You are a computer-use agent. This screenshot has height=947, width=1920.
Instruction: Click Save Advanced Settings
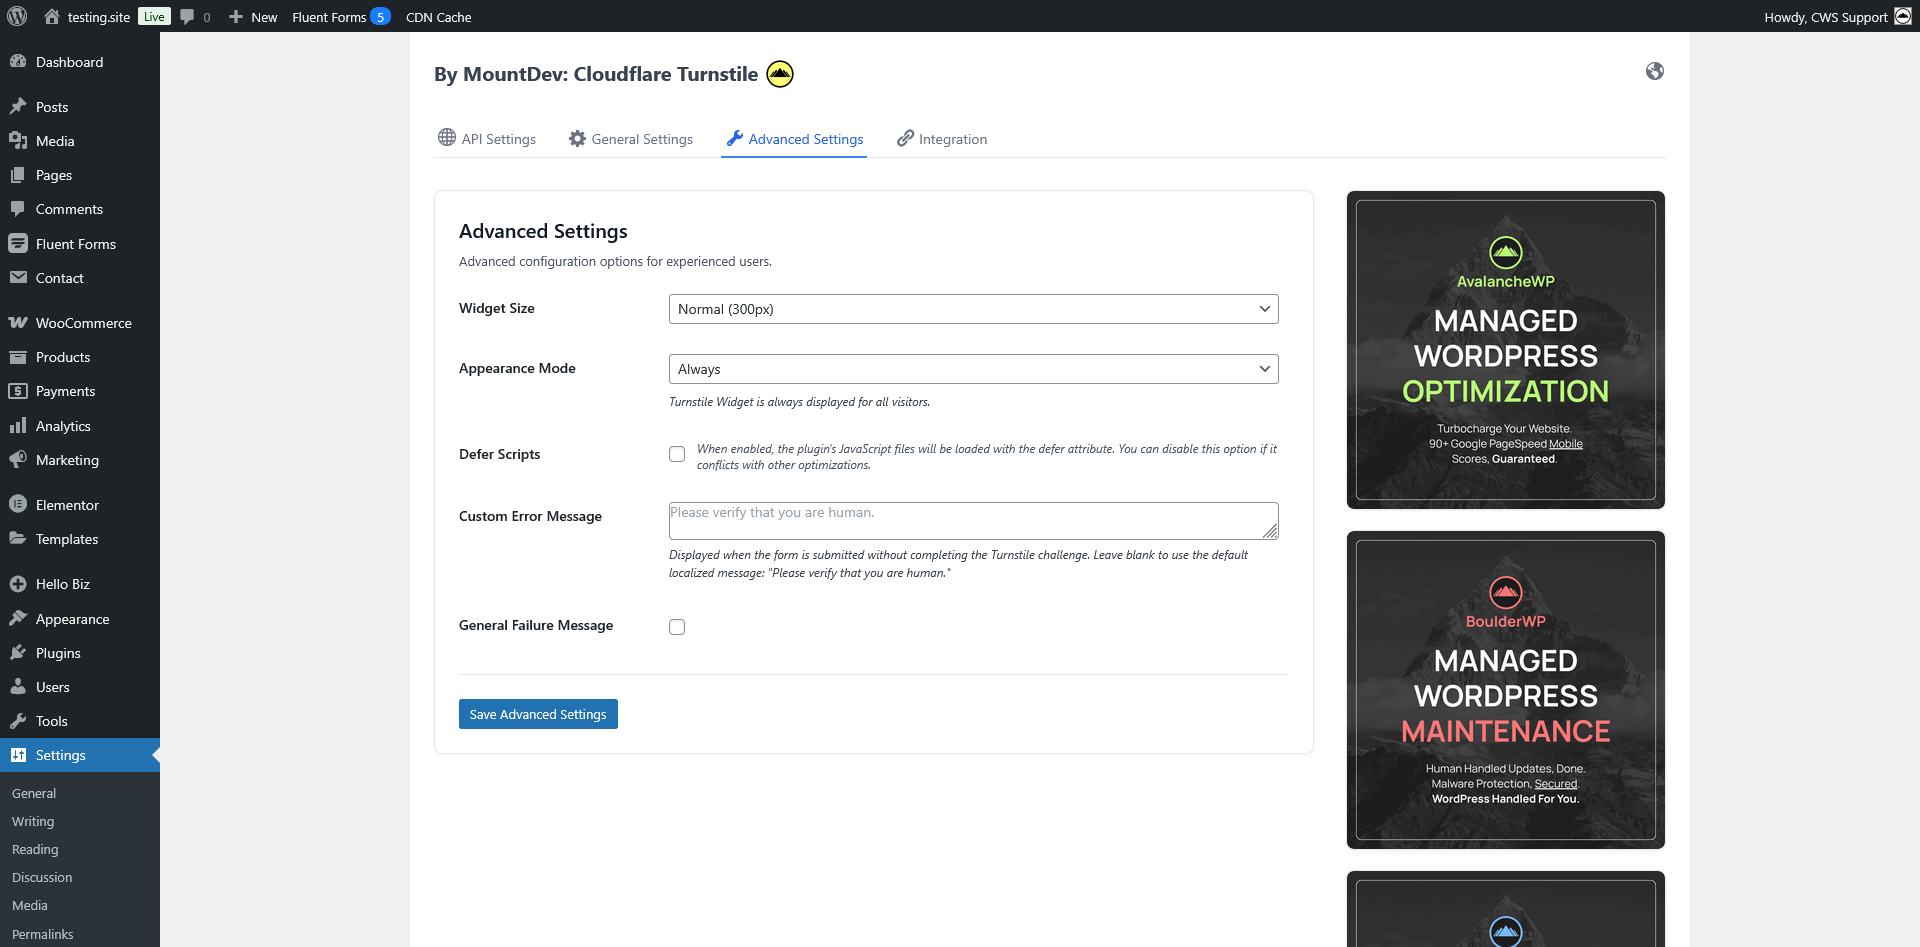tap(537, 713)
